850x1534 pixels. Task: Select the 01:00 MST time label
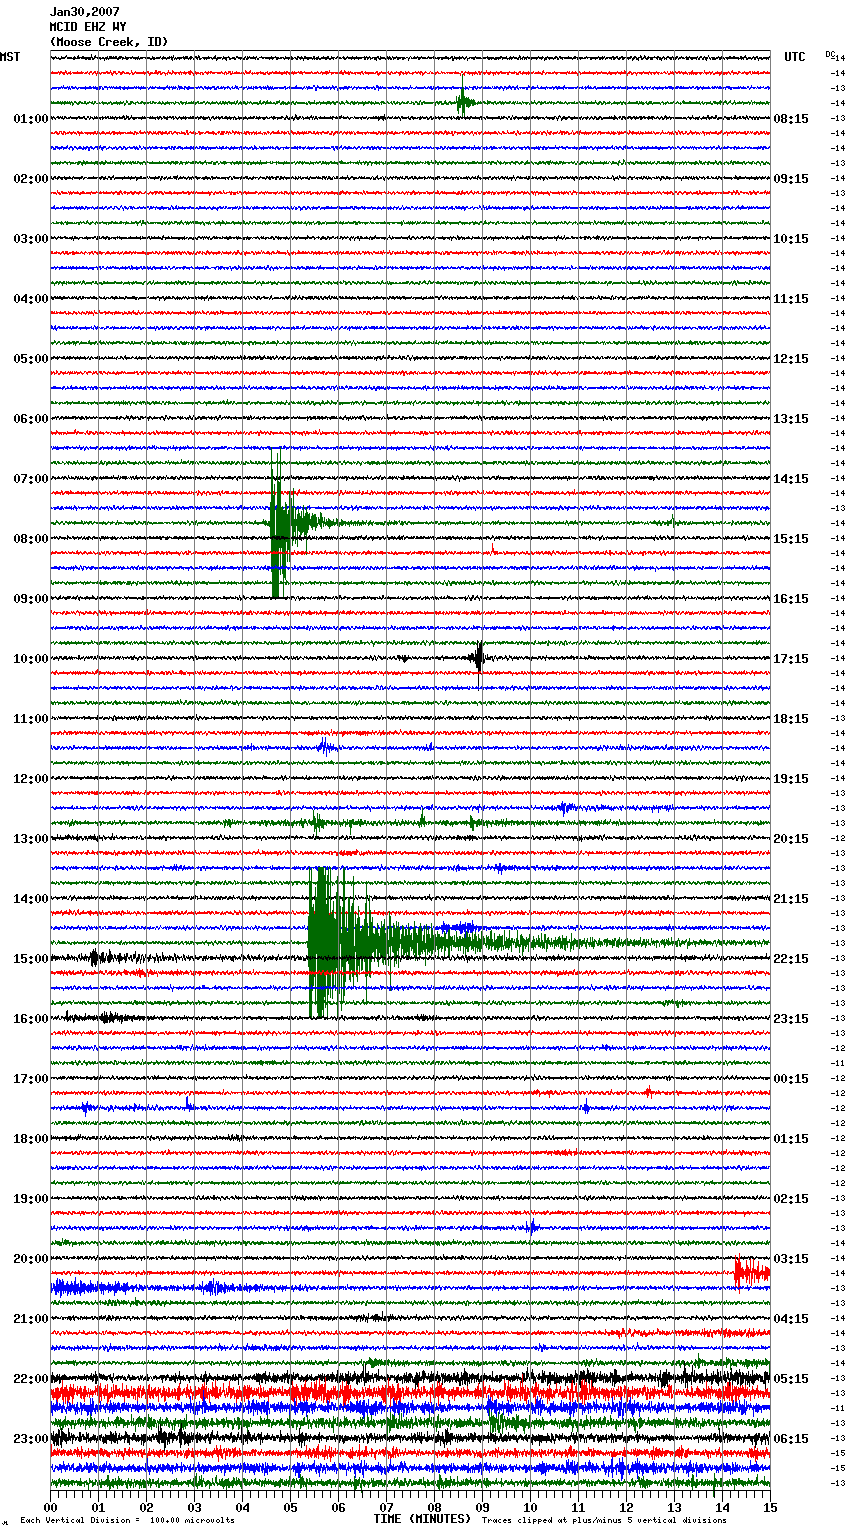[31, 119]
